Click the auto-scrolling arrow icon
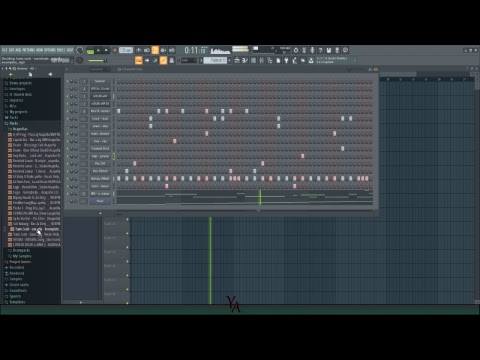 tap(147, 60)
